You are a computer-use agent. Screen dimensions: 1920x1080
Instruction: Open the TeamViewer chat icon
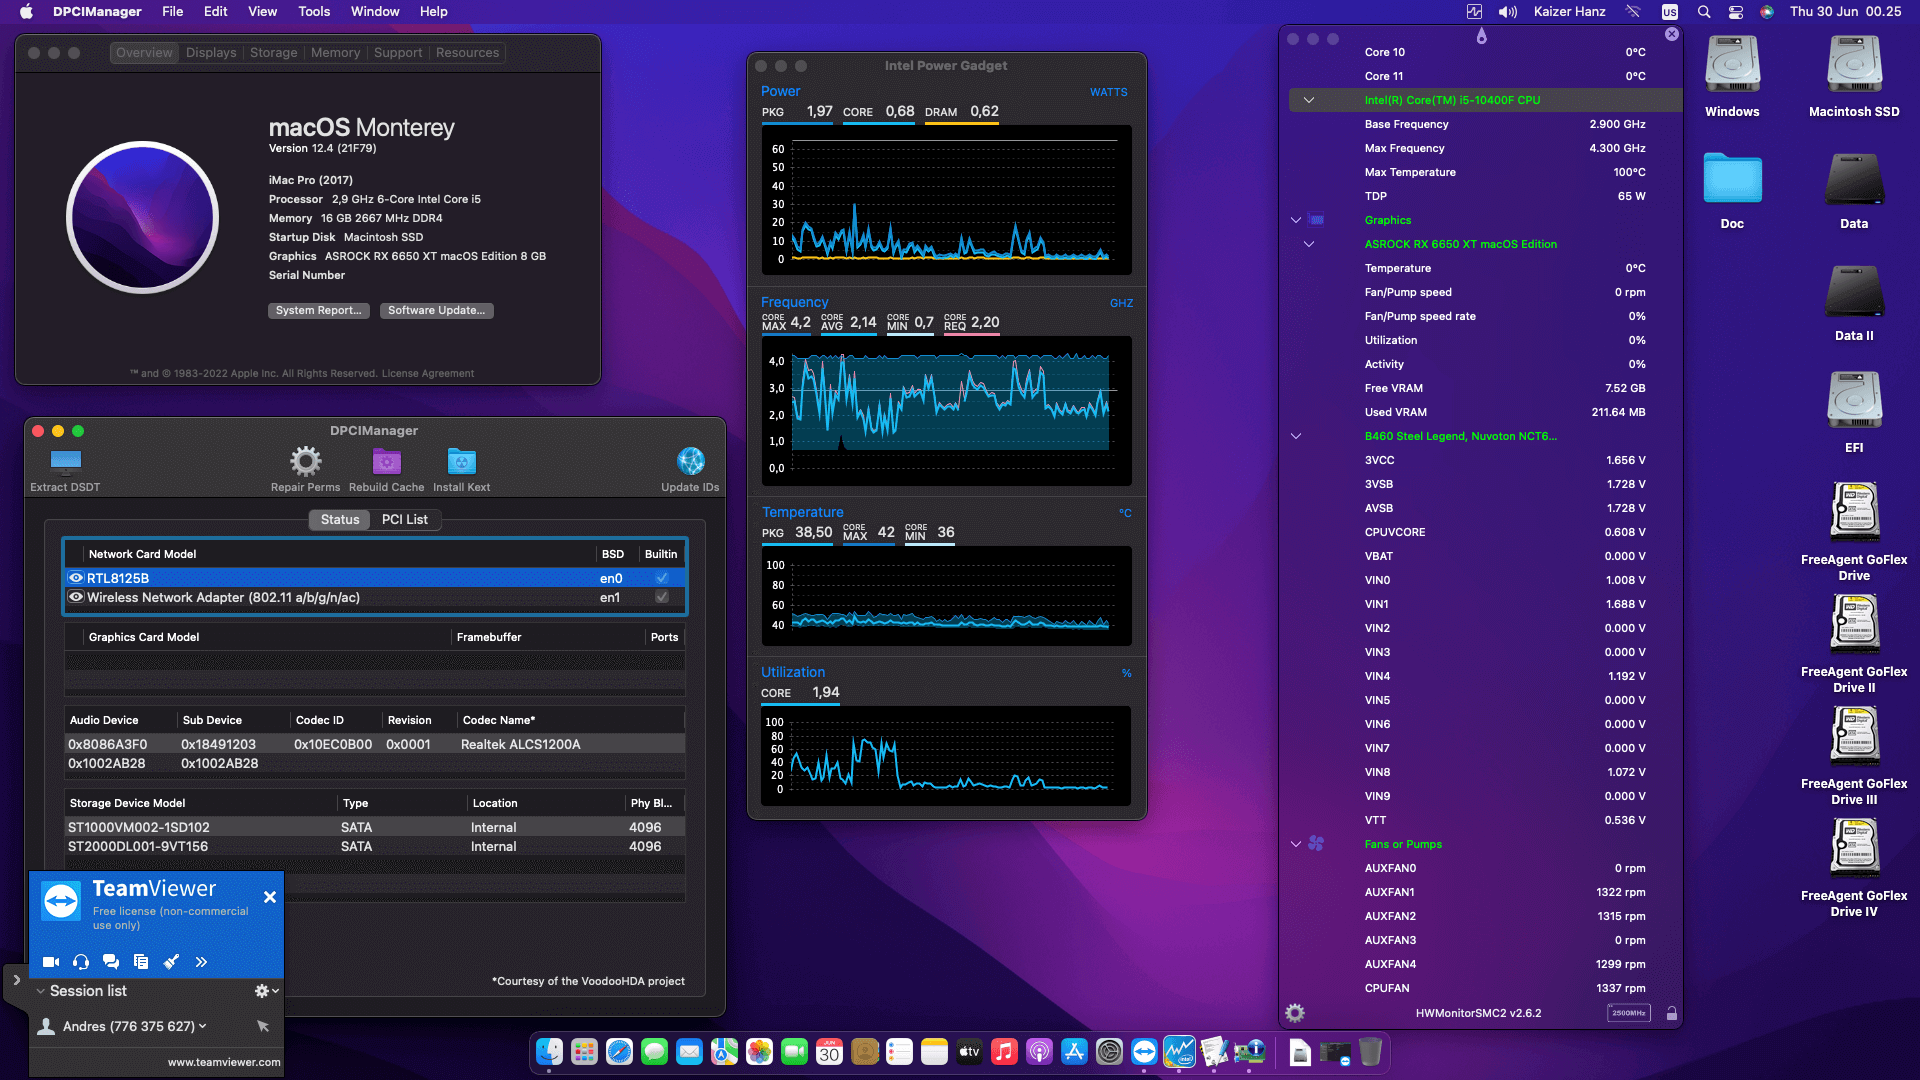coord(111,962)
